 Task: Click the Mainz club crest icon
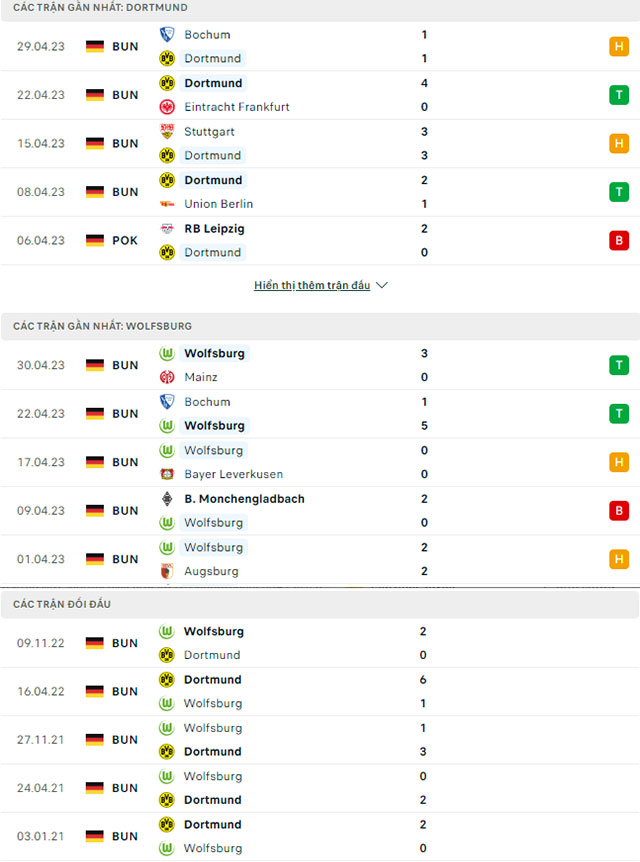point(167,377)
